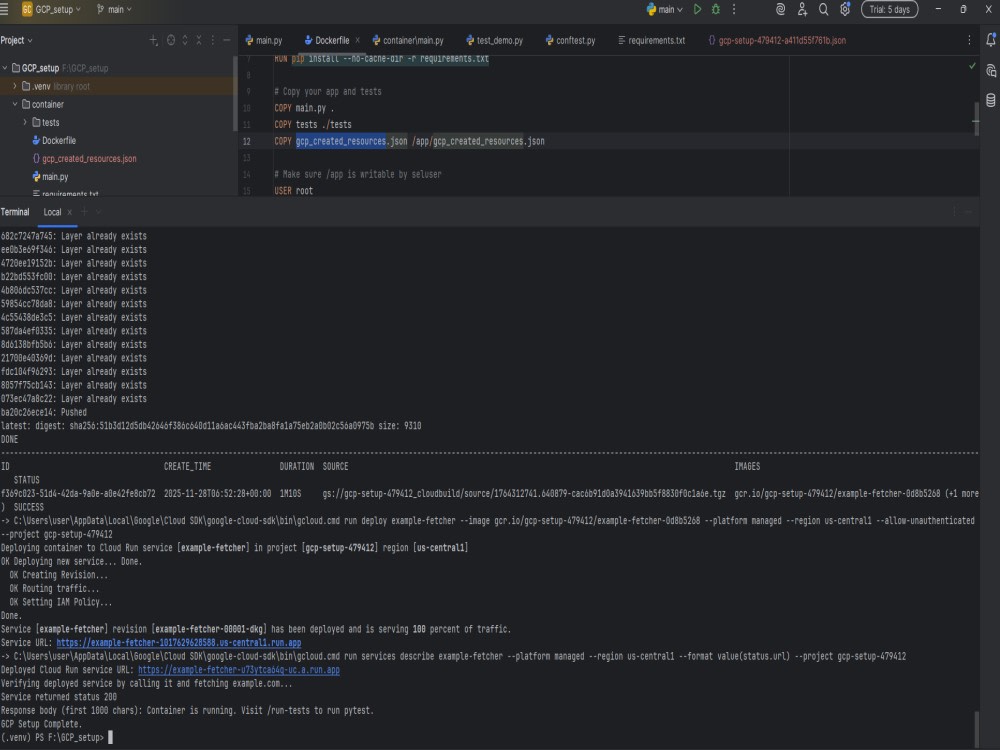This screenshot has width=1000, height=750.
Task: Close the Local terminal tab
Action: coord(70,212)
